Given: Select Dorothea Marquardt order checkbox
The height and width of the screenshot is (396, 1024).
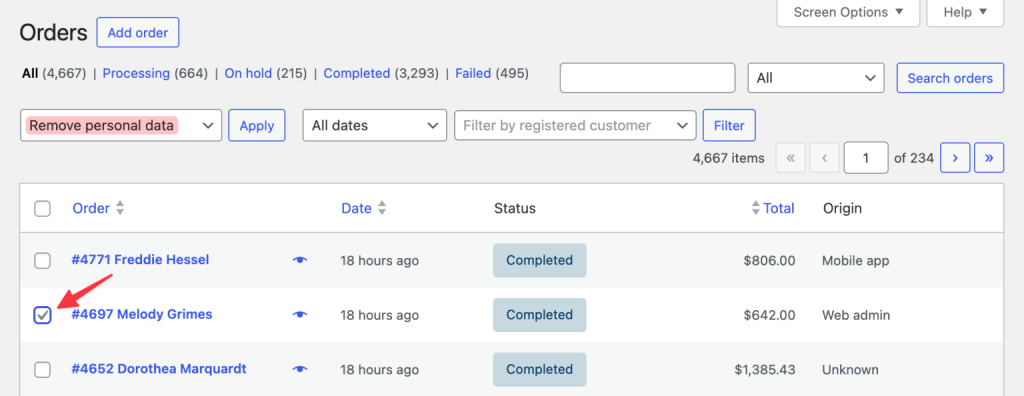Looking at the screenshot, I should [x=42, y=370].
